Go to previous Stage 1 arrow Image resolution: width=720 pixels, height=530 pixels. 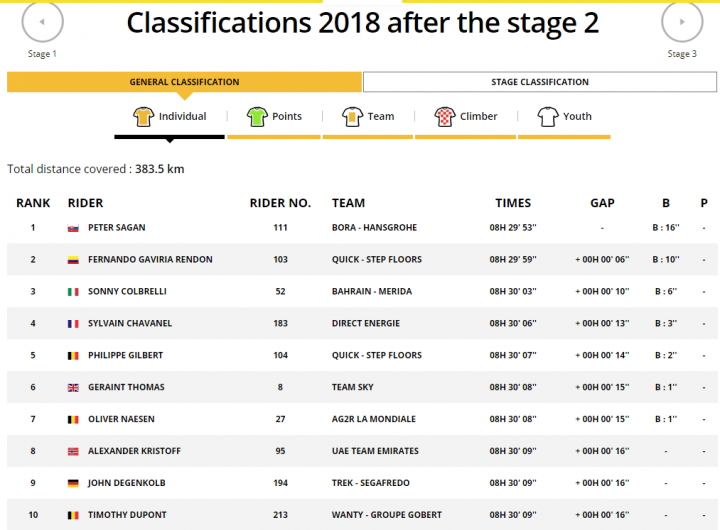pyautogui.click(x=42, y=22)
